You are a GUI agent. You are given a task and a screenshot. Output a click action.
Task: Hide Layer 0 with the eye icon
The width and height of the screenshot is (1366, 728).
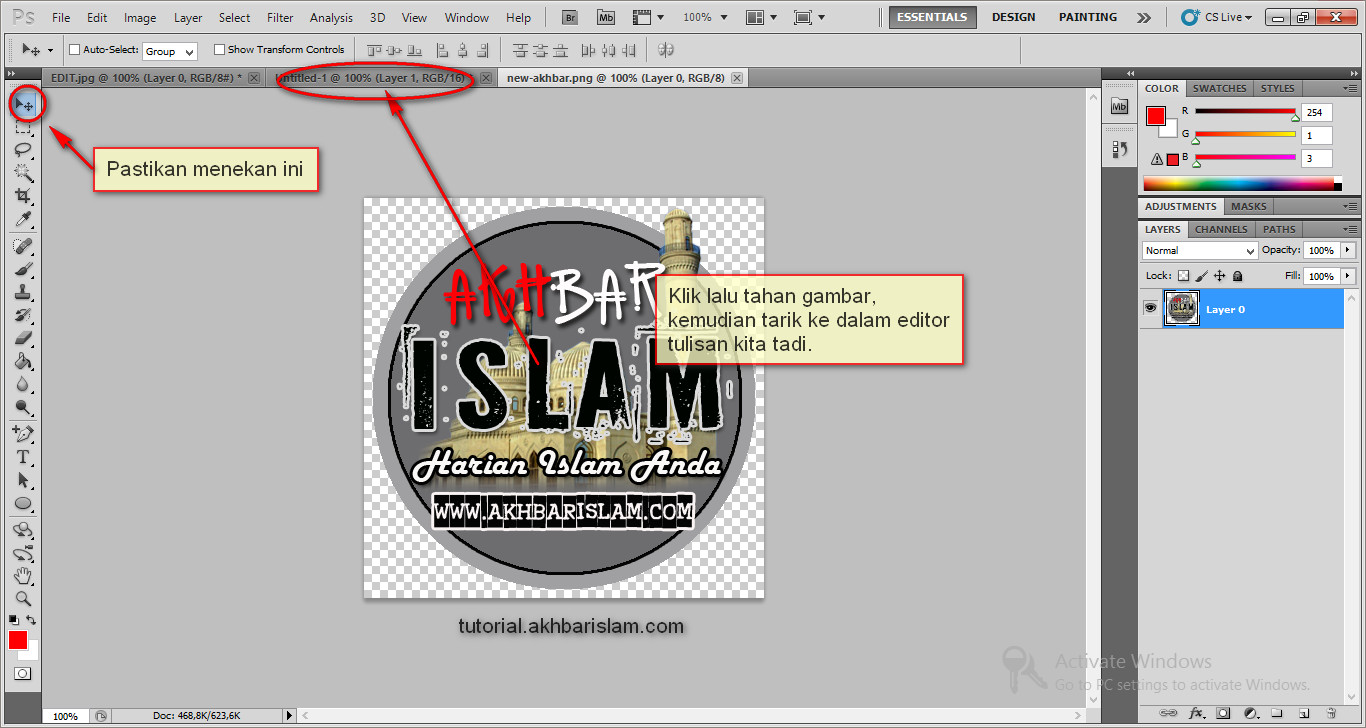point(1150,309)
